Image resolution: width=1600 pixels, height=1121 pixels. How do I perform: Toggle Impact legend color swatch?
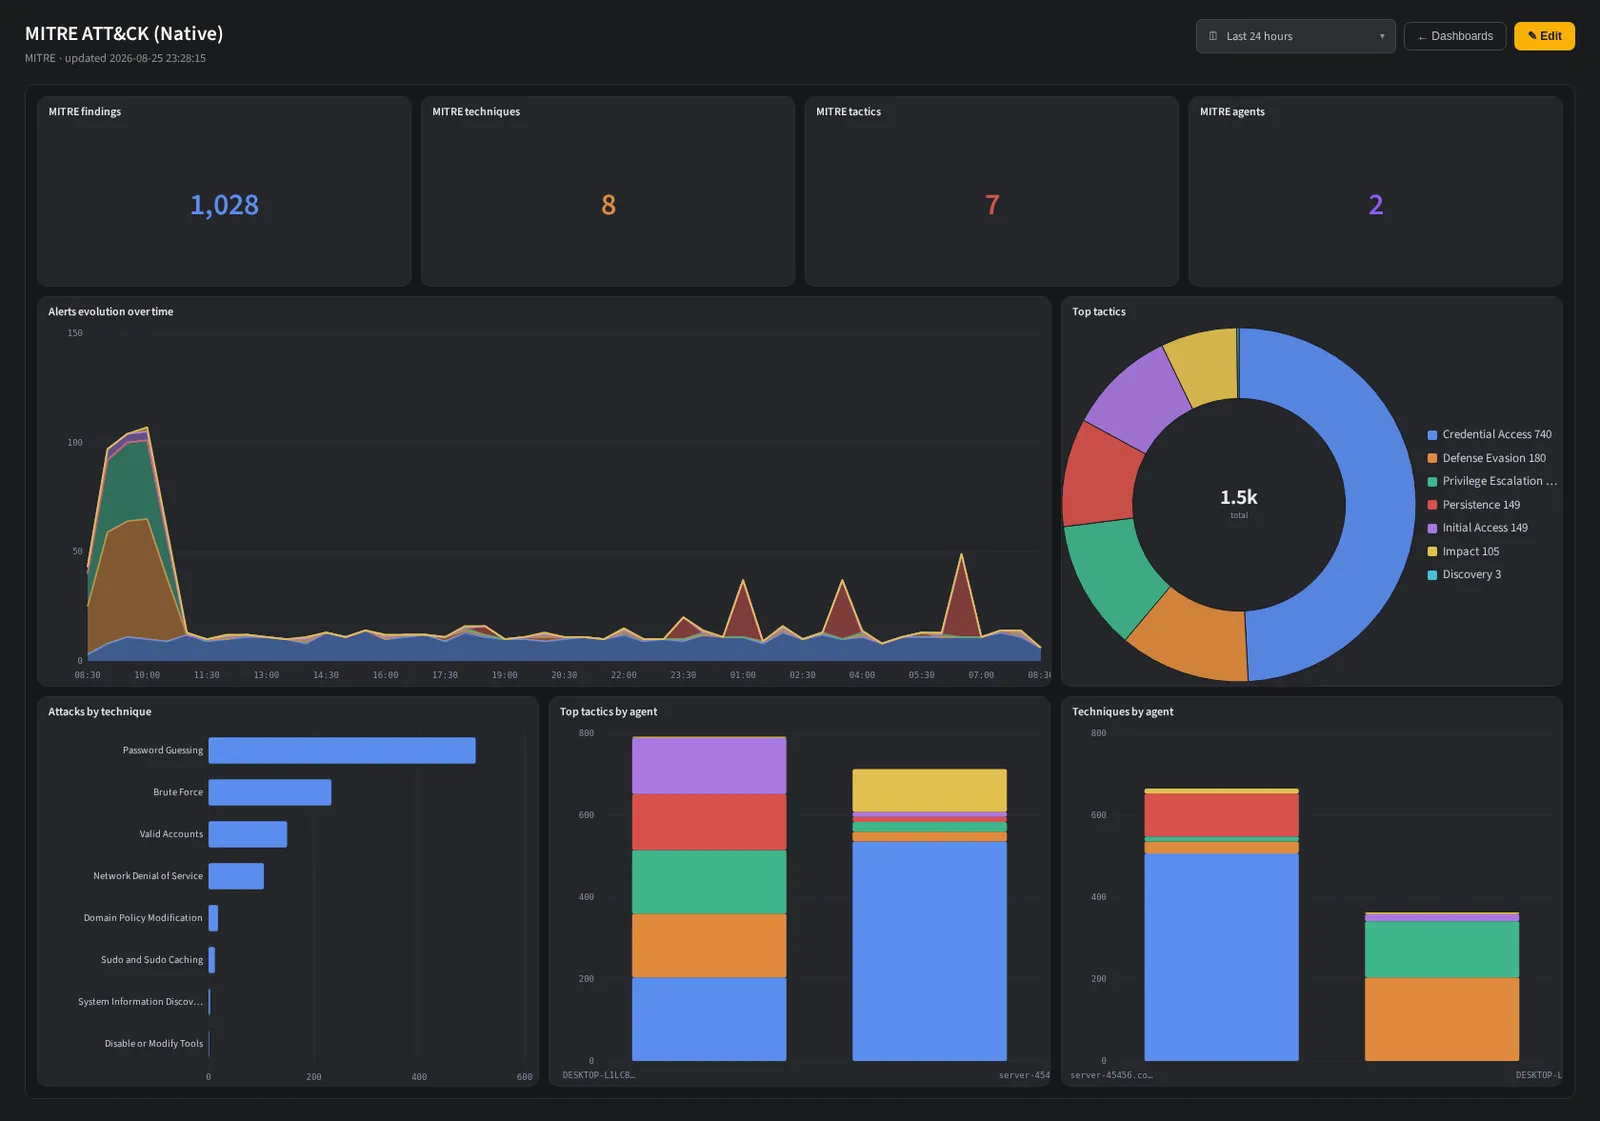[x=1432, y=552]
